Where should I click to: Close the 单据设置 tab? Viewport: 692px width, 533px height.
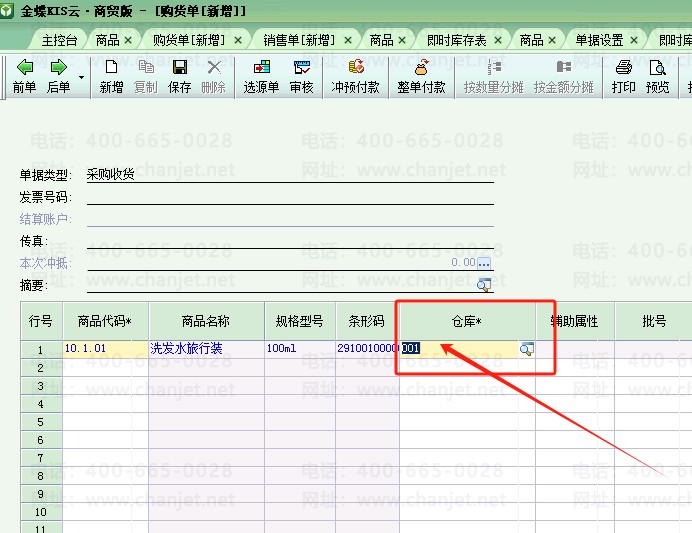[x=634, y=41]
